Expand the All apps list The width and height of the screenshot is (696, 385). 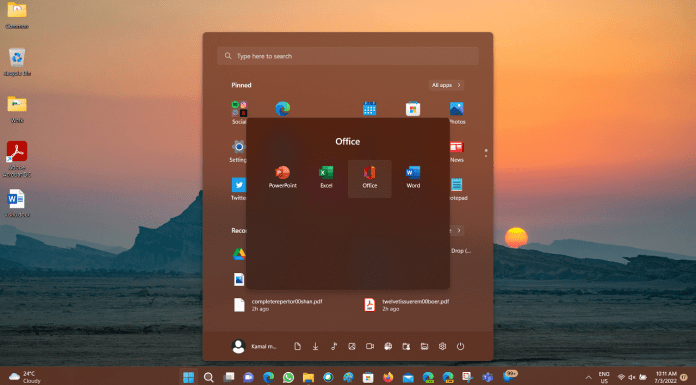[x=447, y=85]
